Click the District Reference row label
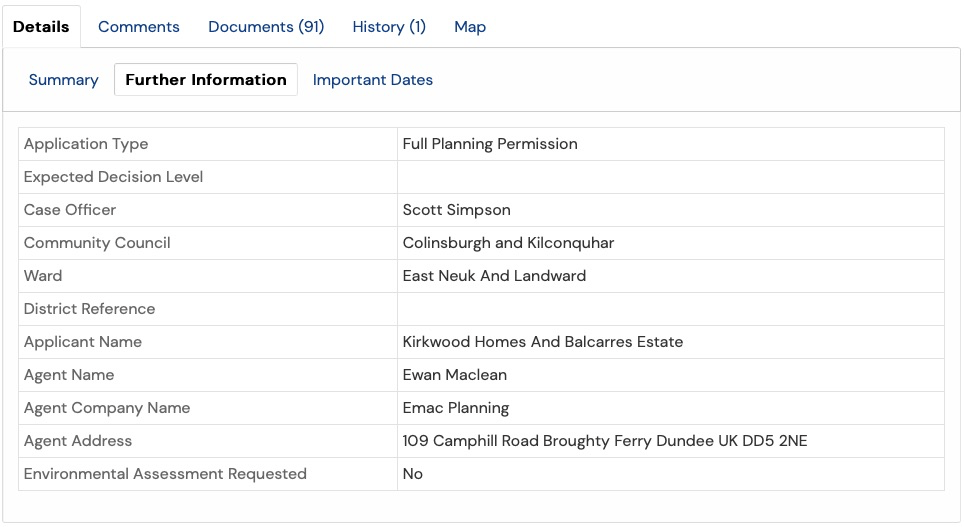964x527 pixels. tap(89, 309)
